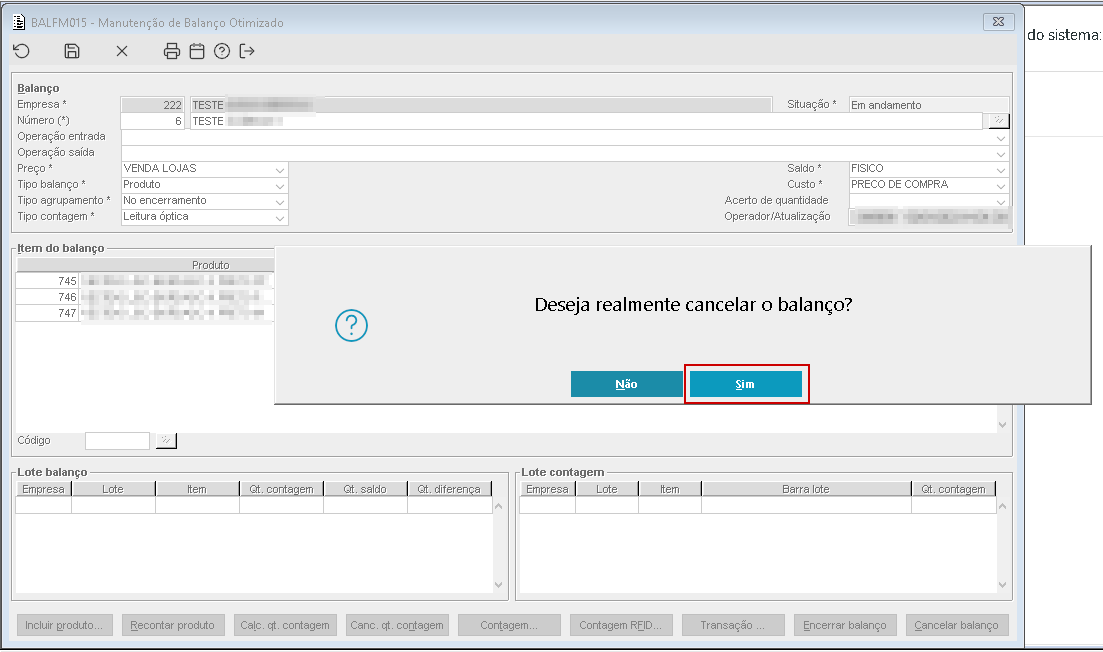
Task: Click the Produto column header
Action: tap(210, 265)
